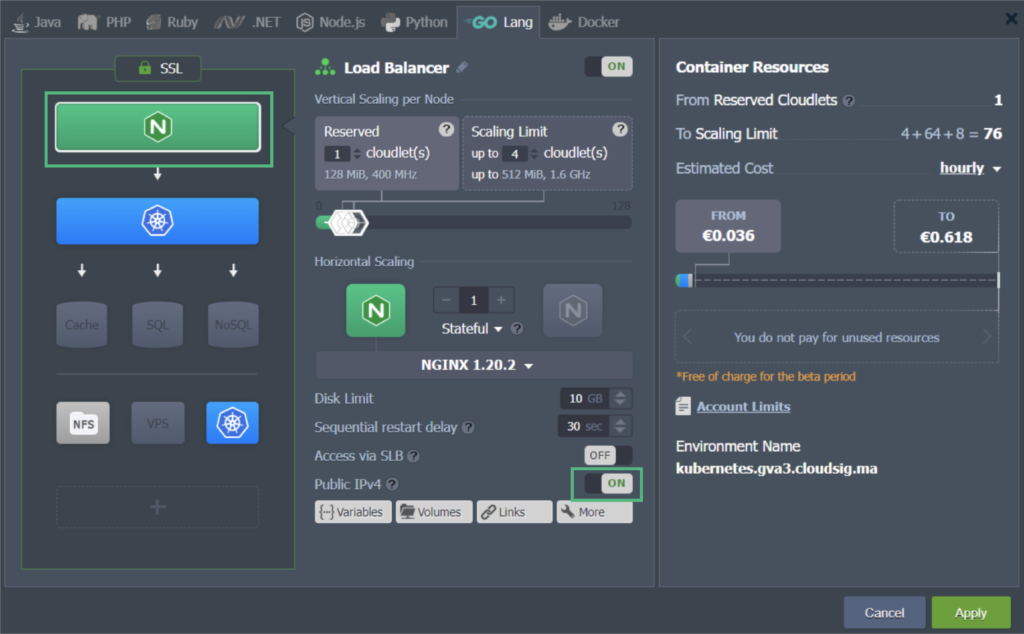The image size is (1024, 634).
Task: Edit Load Balancer name with pencil icon
Action: coord(462,67)
